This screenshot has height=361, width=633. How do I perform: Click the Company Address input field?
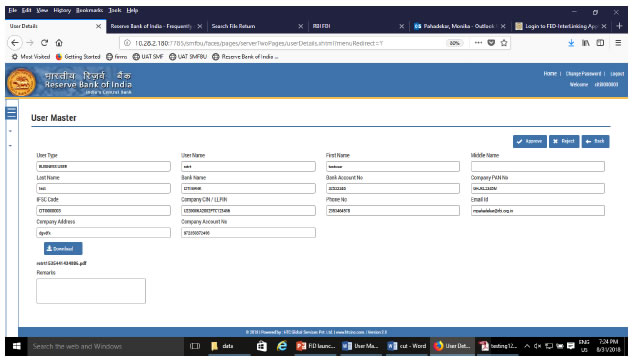pos(103,233)
